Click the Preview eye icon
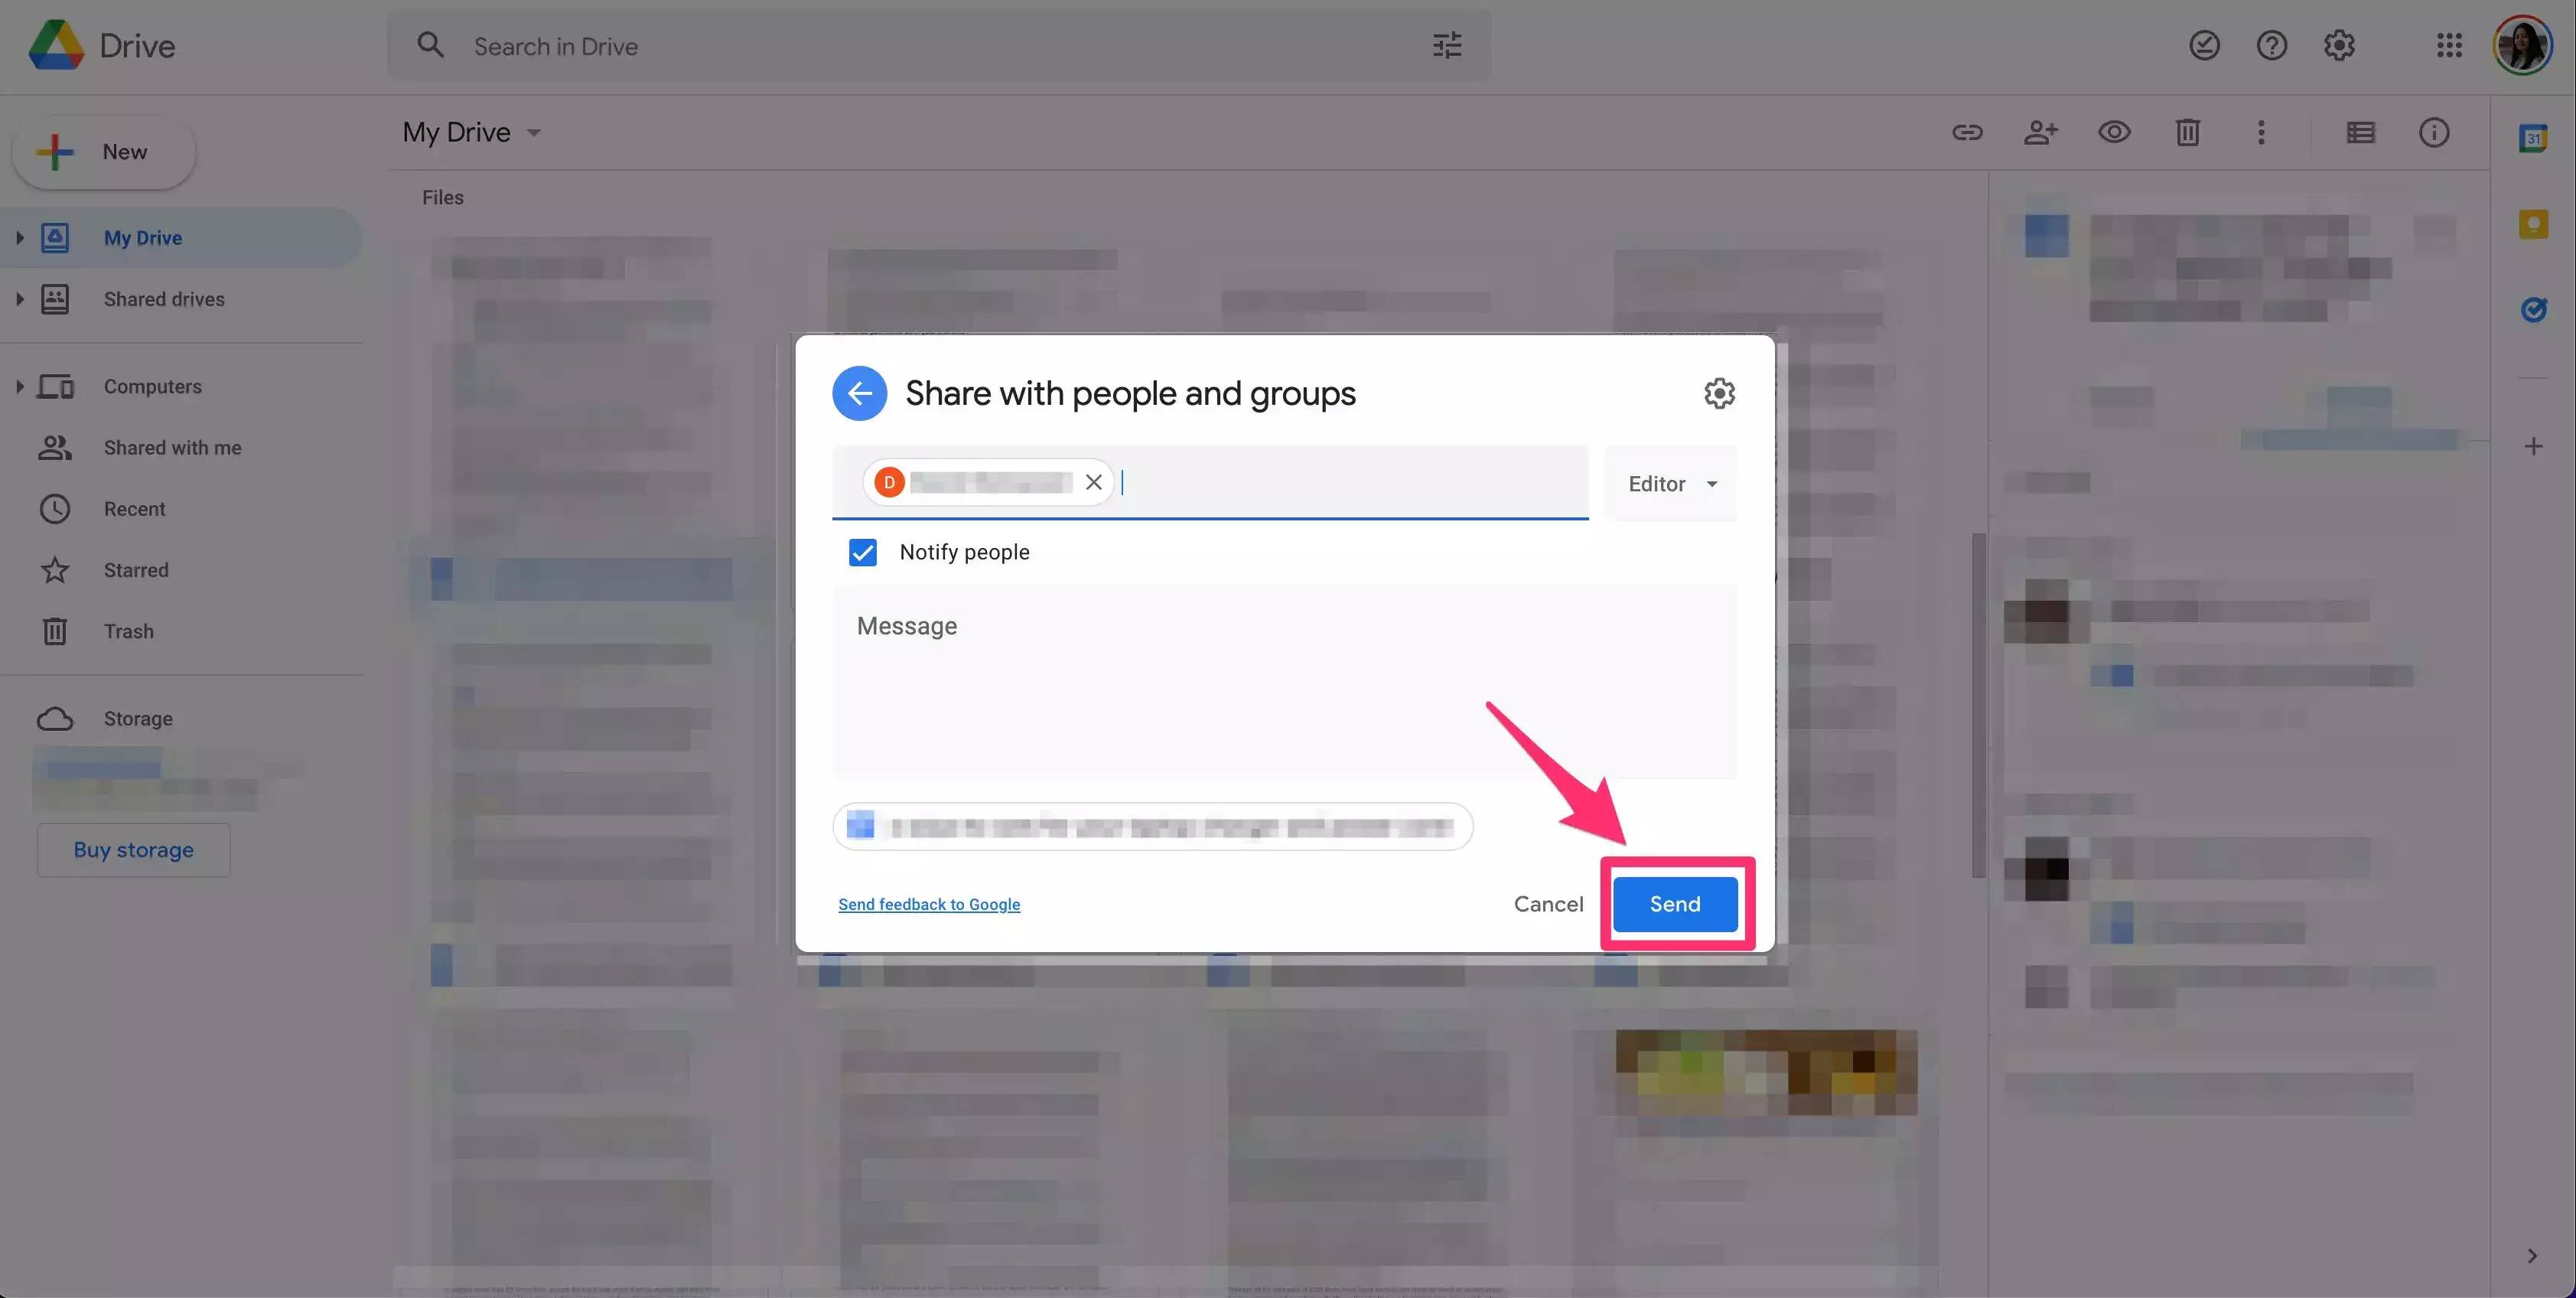This screenshot has width=2576, height=1298. [2113, 132]
